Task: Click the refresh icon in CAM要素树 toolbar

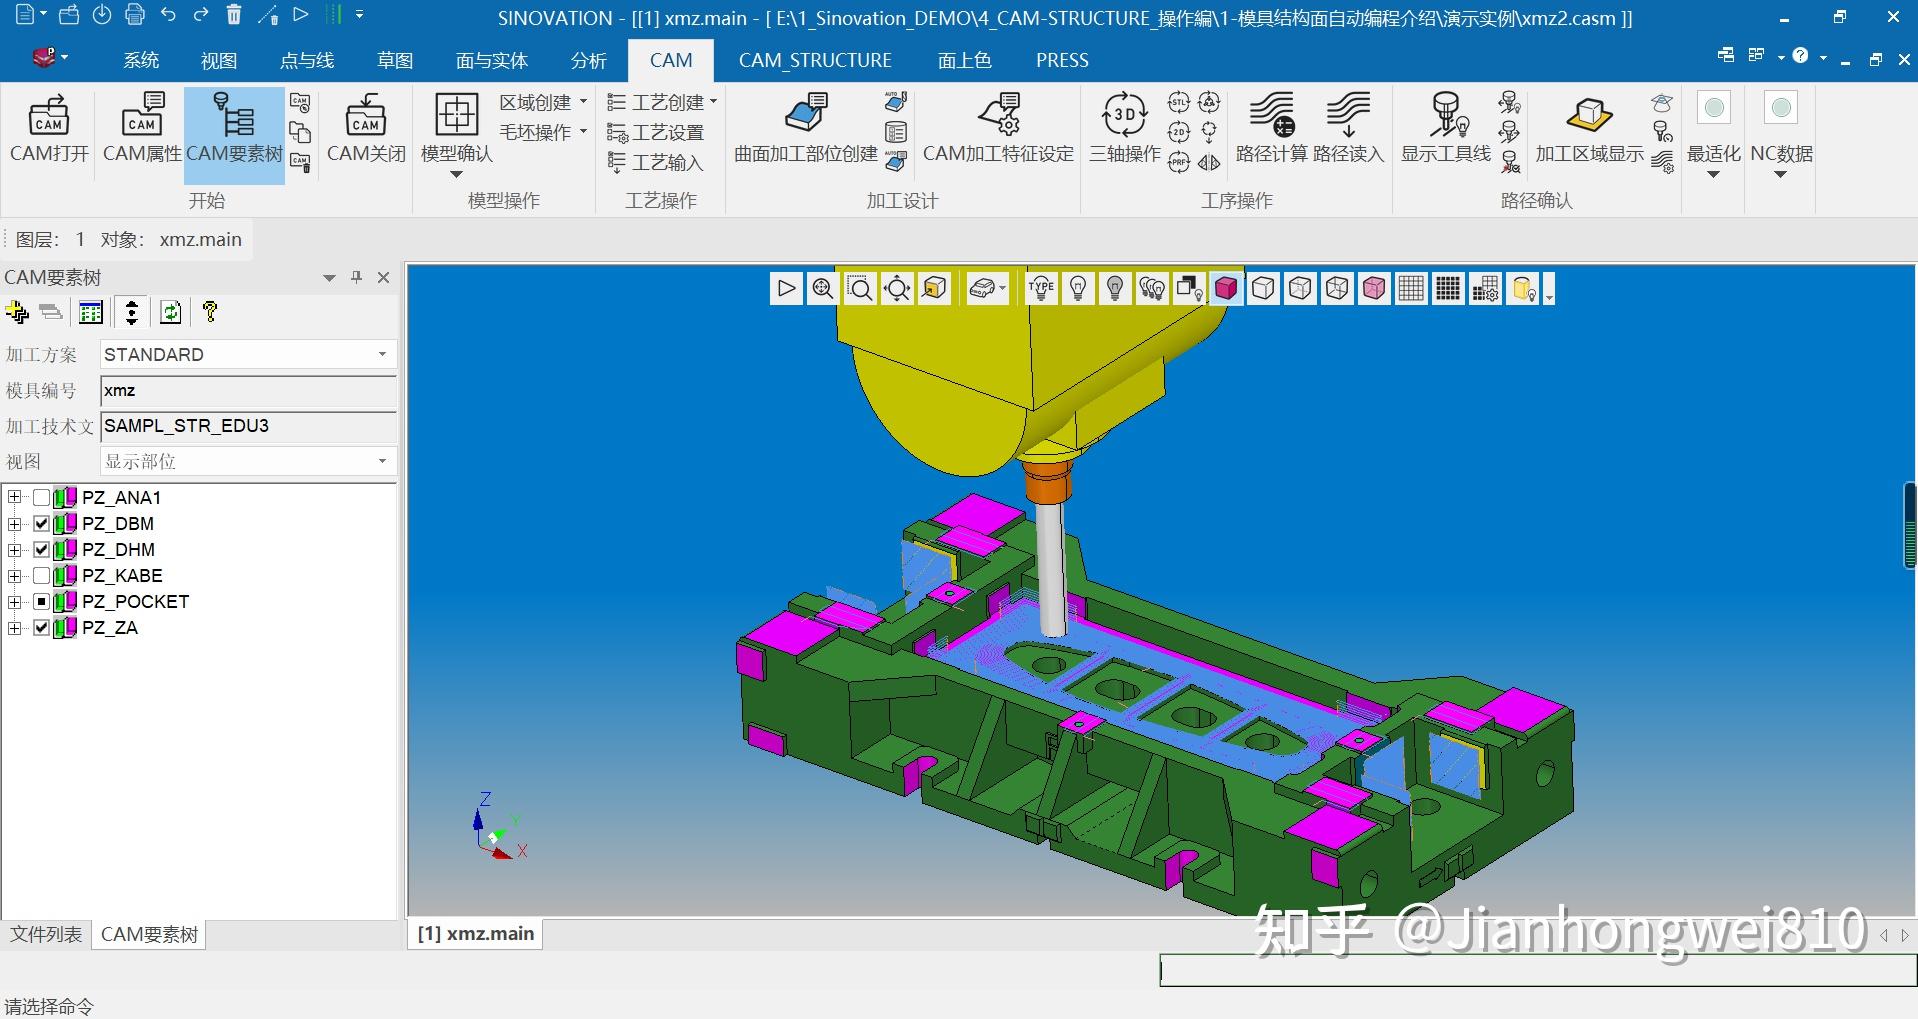Action: click(x=171, y=313)
